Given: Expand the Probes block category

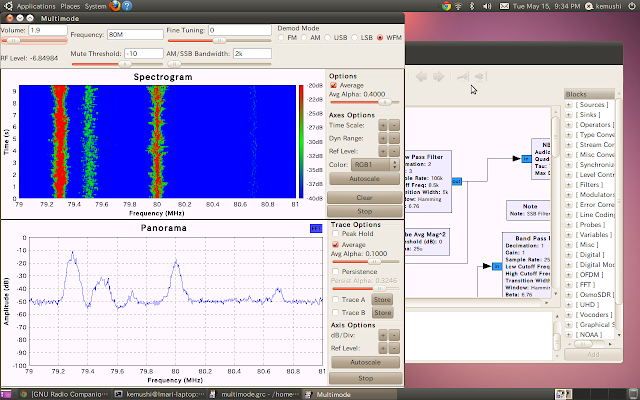Looking at the screenshot, I should 569,225.
